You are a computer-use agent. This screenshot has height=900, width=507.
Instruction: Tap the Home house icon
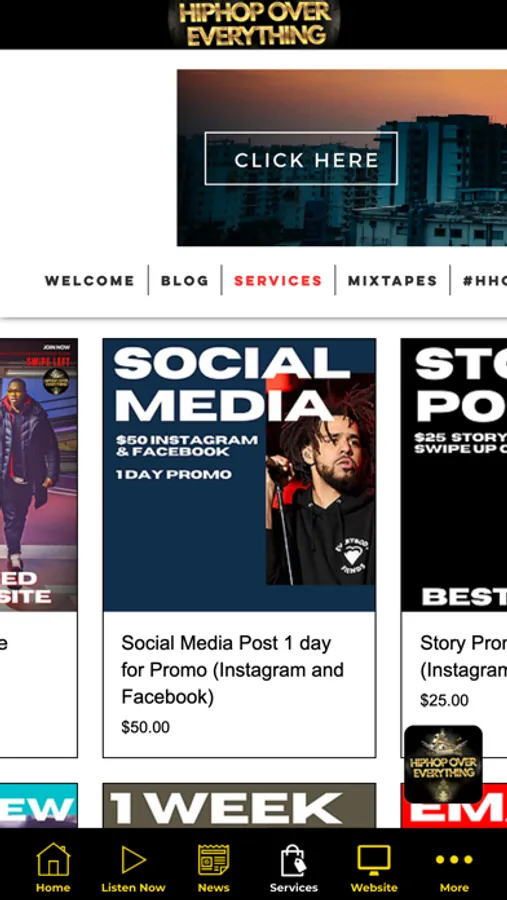pos(53,859)
